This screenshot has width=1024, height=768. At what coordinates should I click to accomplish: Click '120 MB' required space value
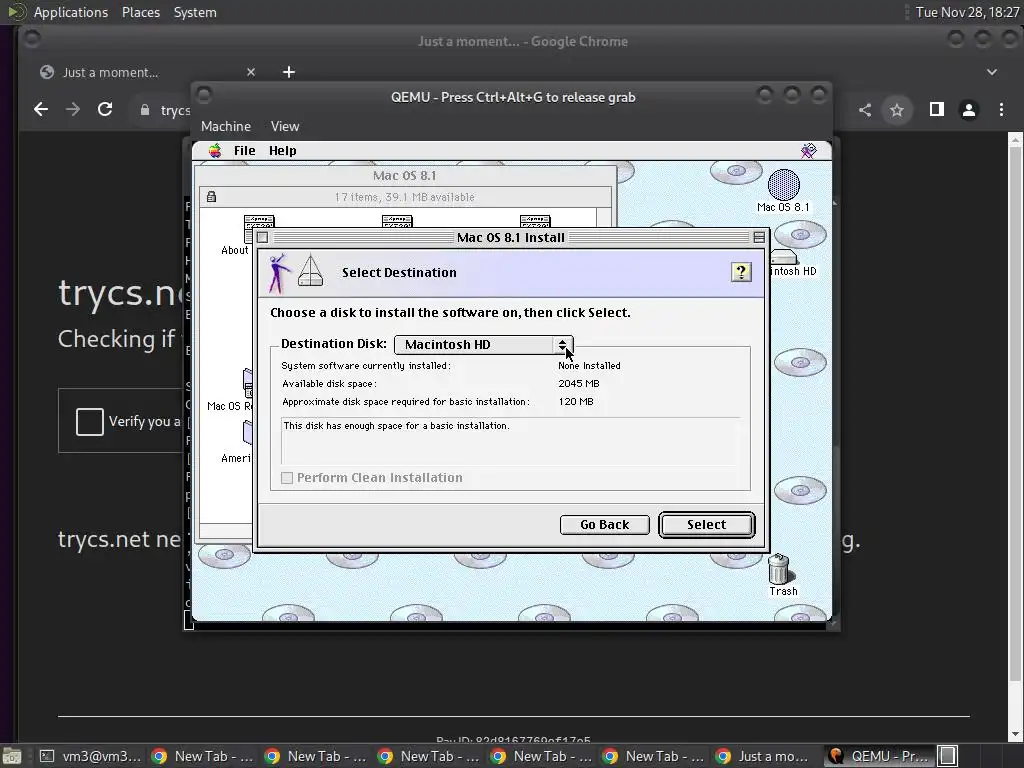tap(576, 402)
